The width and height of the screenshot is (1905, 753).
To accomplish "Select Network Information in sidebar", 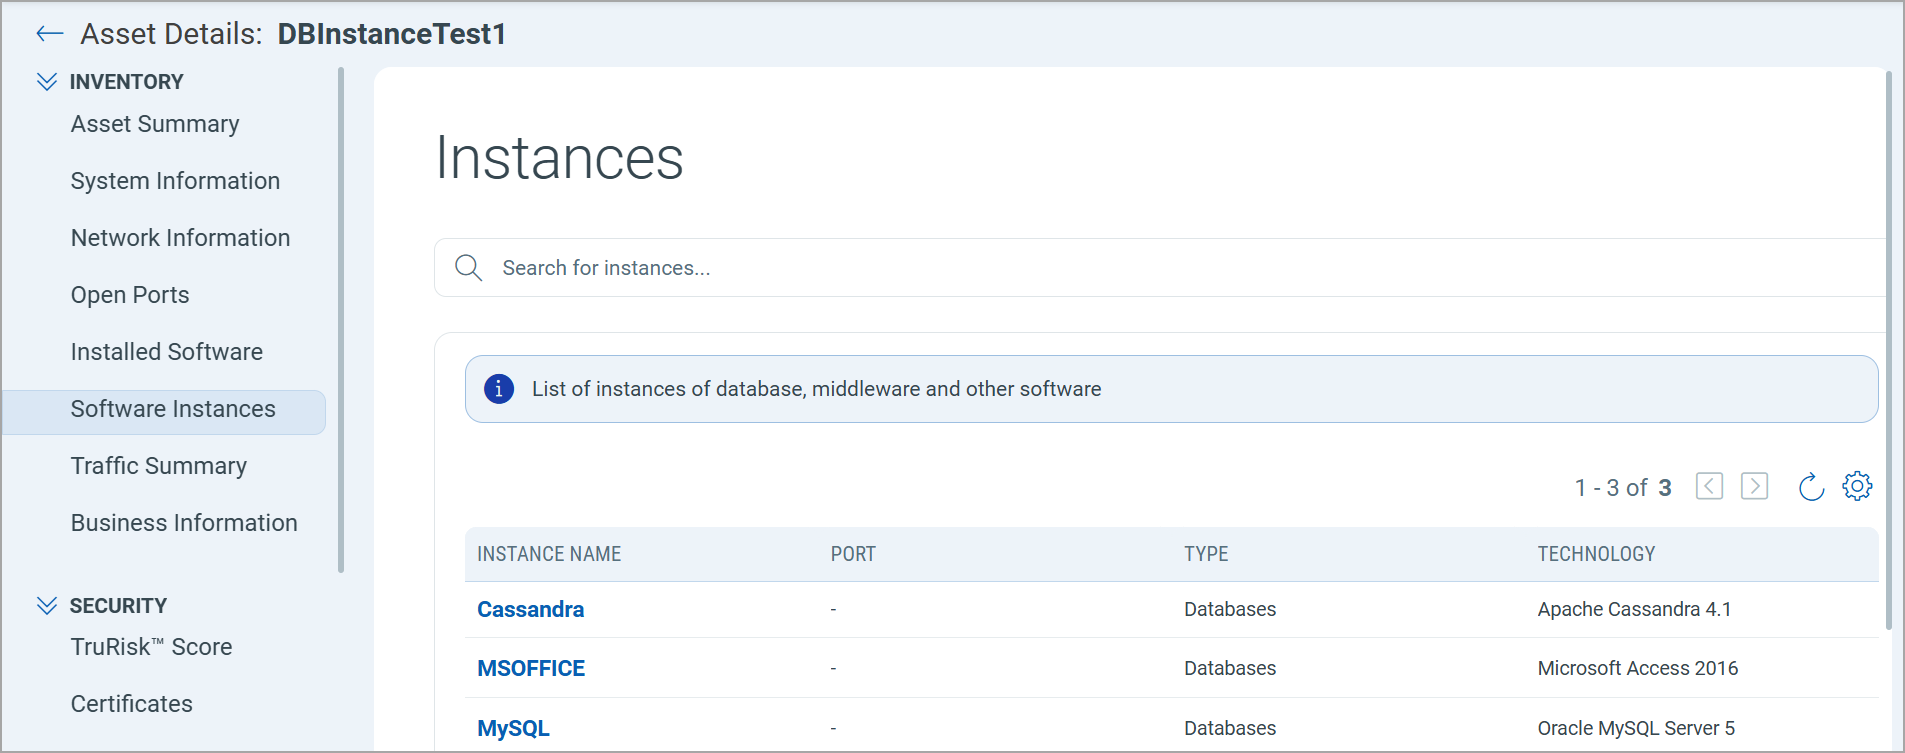I will click(x=180, y=238).
